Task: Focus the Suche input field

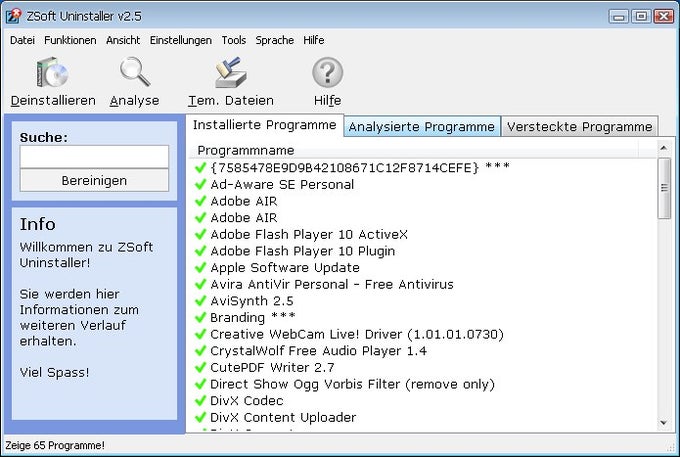Action: click(94, 157)
